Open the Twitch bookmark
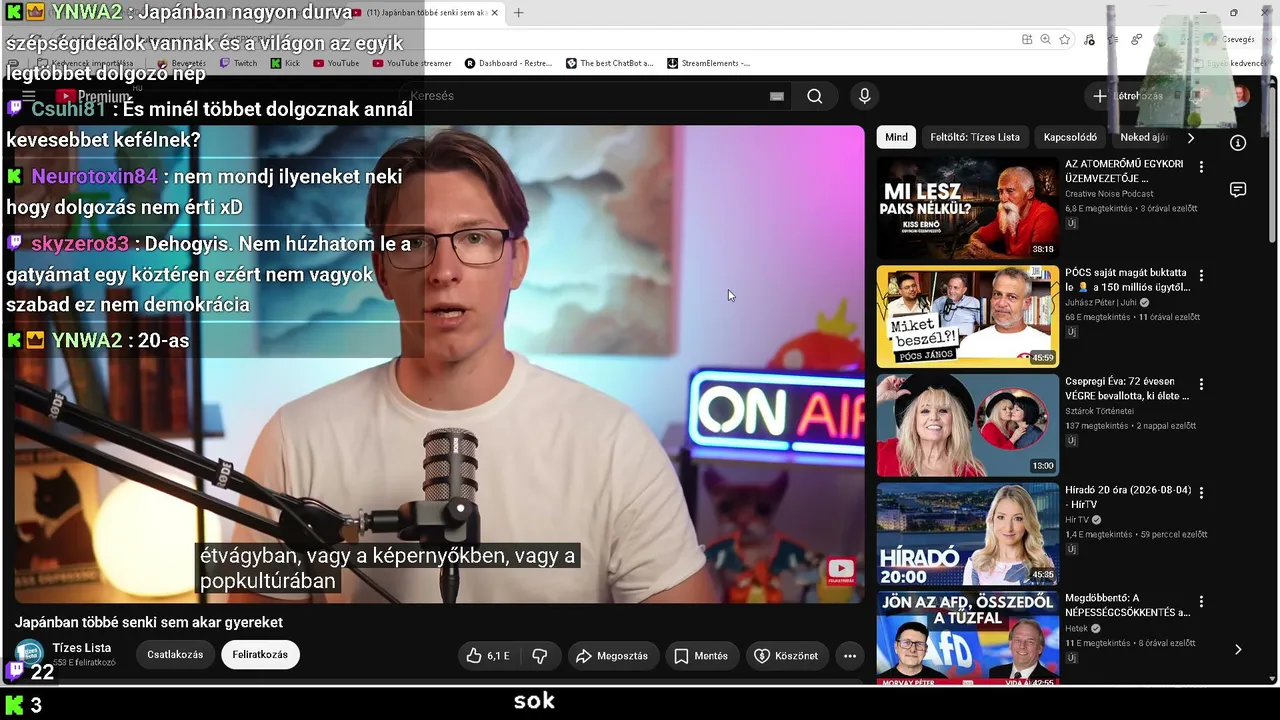The height and width of the screenshot is (720, 1280). pyautogui.click(x=238, y=63)
